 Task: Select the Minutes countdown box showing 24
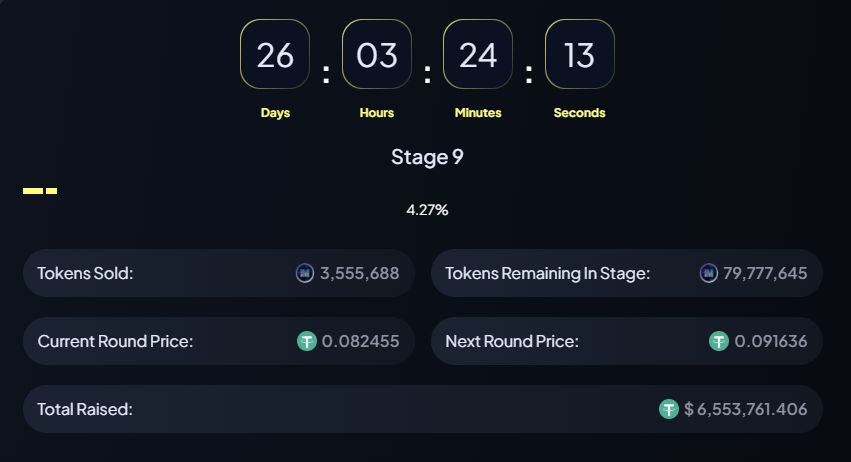[478, 54]
